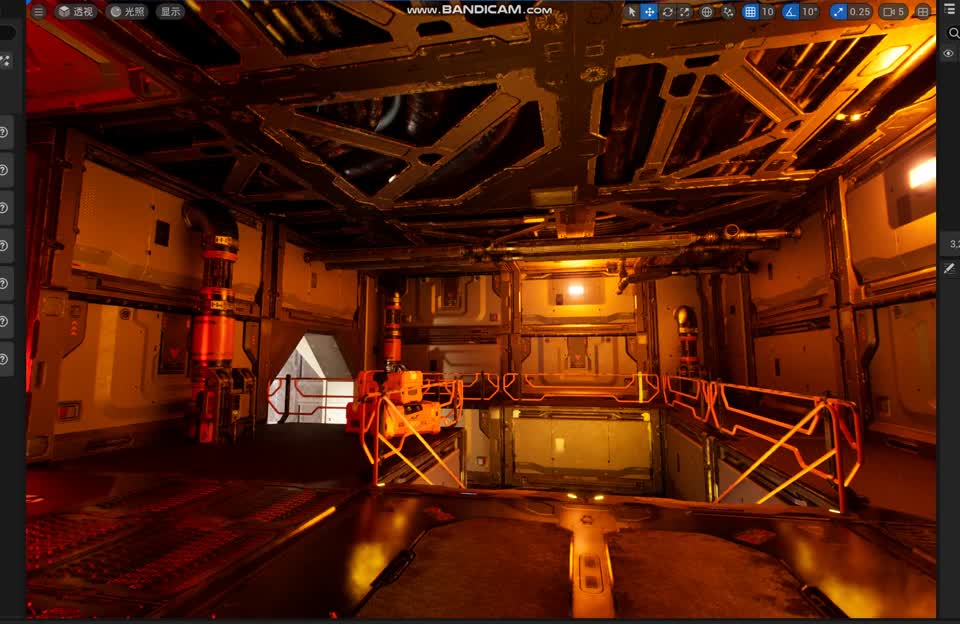This screenshot has height=624, width=960.
Task: Toggle rotation angle snapping
Action: [x=790, y=12]
